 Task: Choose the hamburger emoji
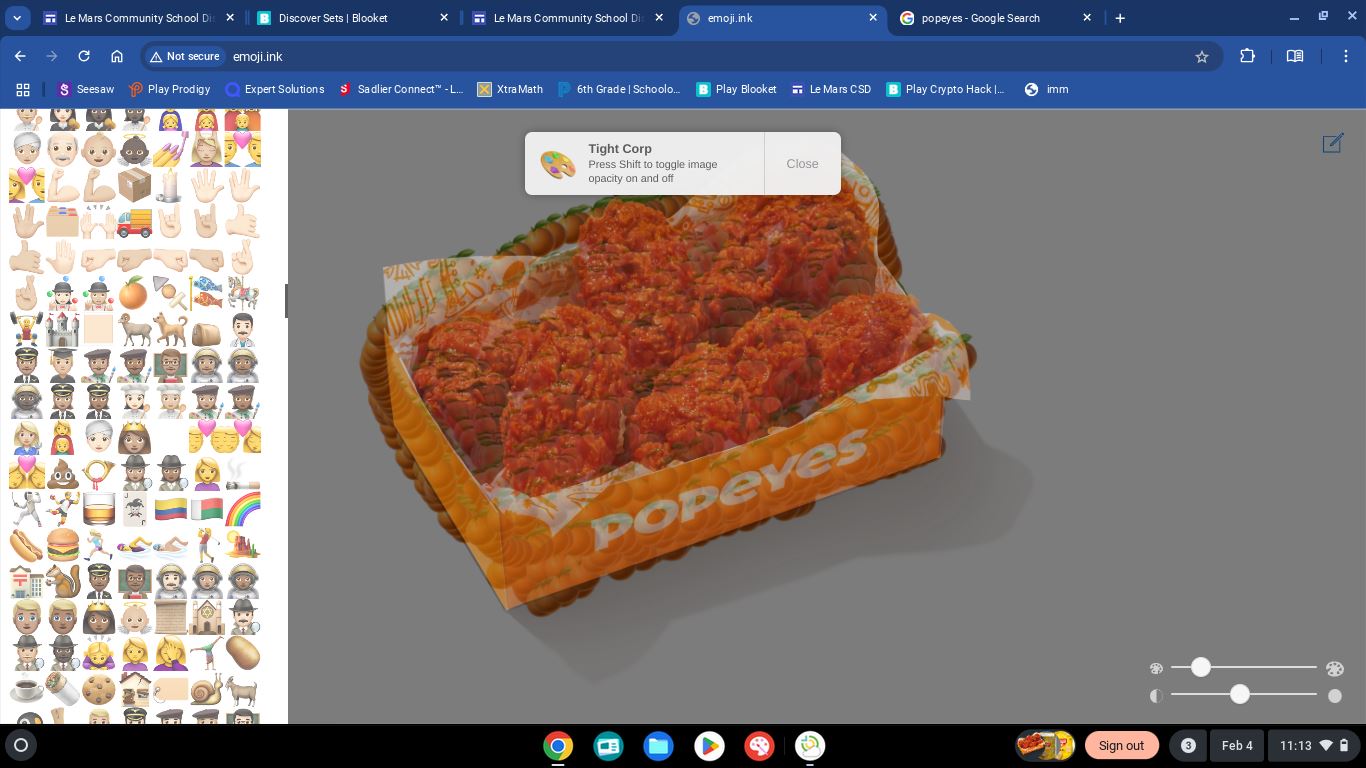tap(62, 545)
